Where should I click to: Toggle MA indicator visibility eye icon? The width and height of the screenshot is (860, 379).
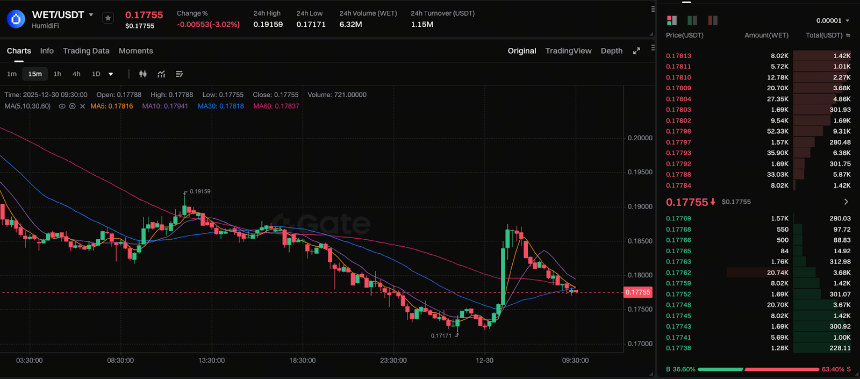[62, 106]
